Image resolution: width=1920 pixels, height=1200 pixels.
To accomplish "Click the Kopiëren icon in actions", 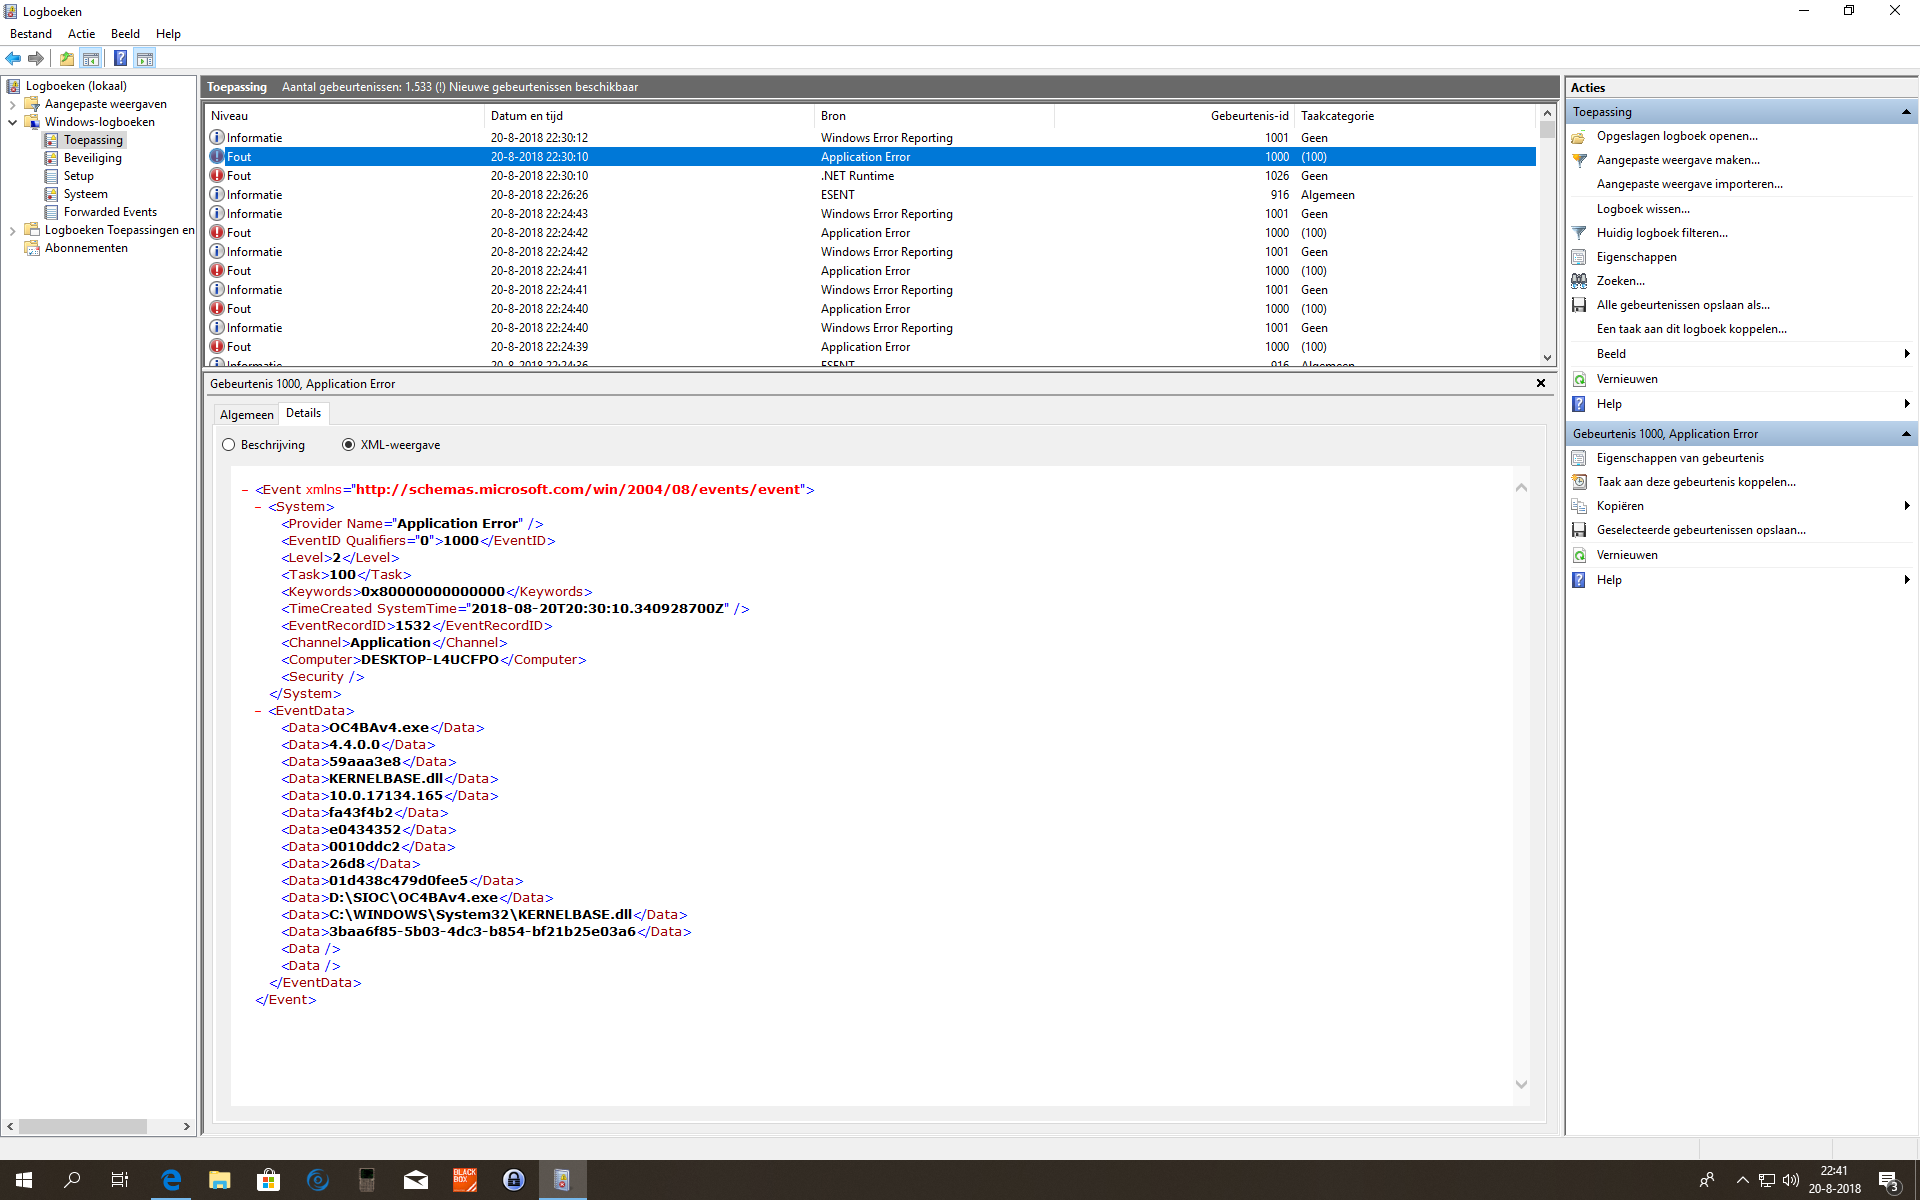I will tap(1579, 506).
